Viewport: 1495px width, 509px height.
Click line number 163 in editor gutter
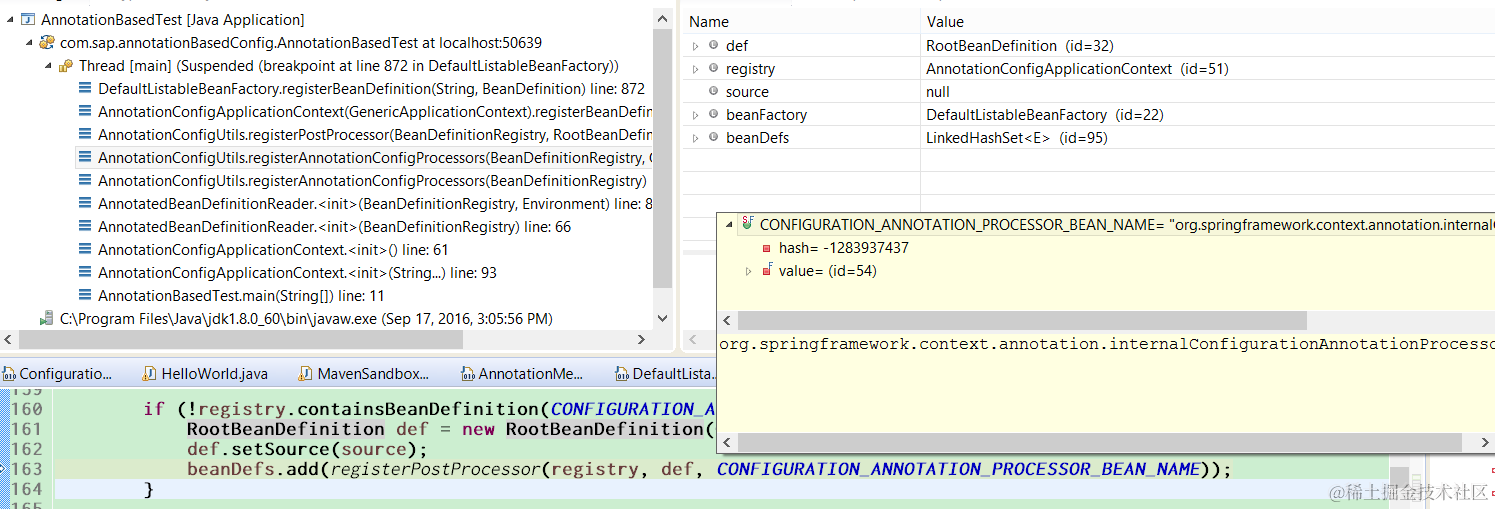26,469
